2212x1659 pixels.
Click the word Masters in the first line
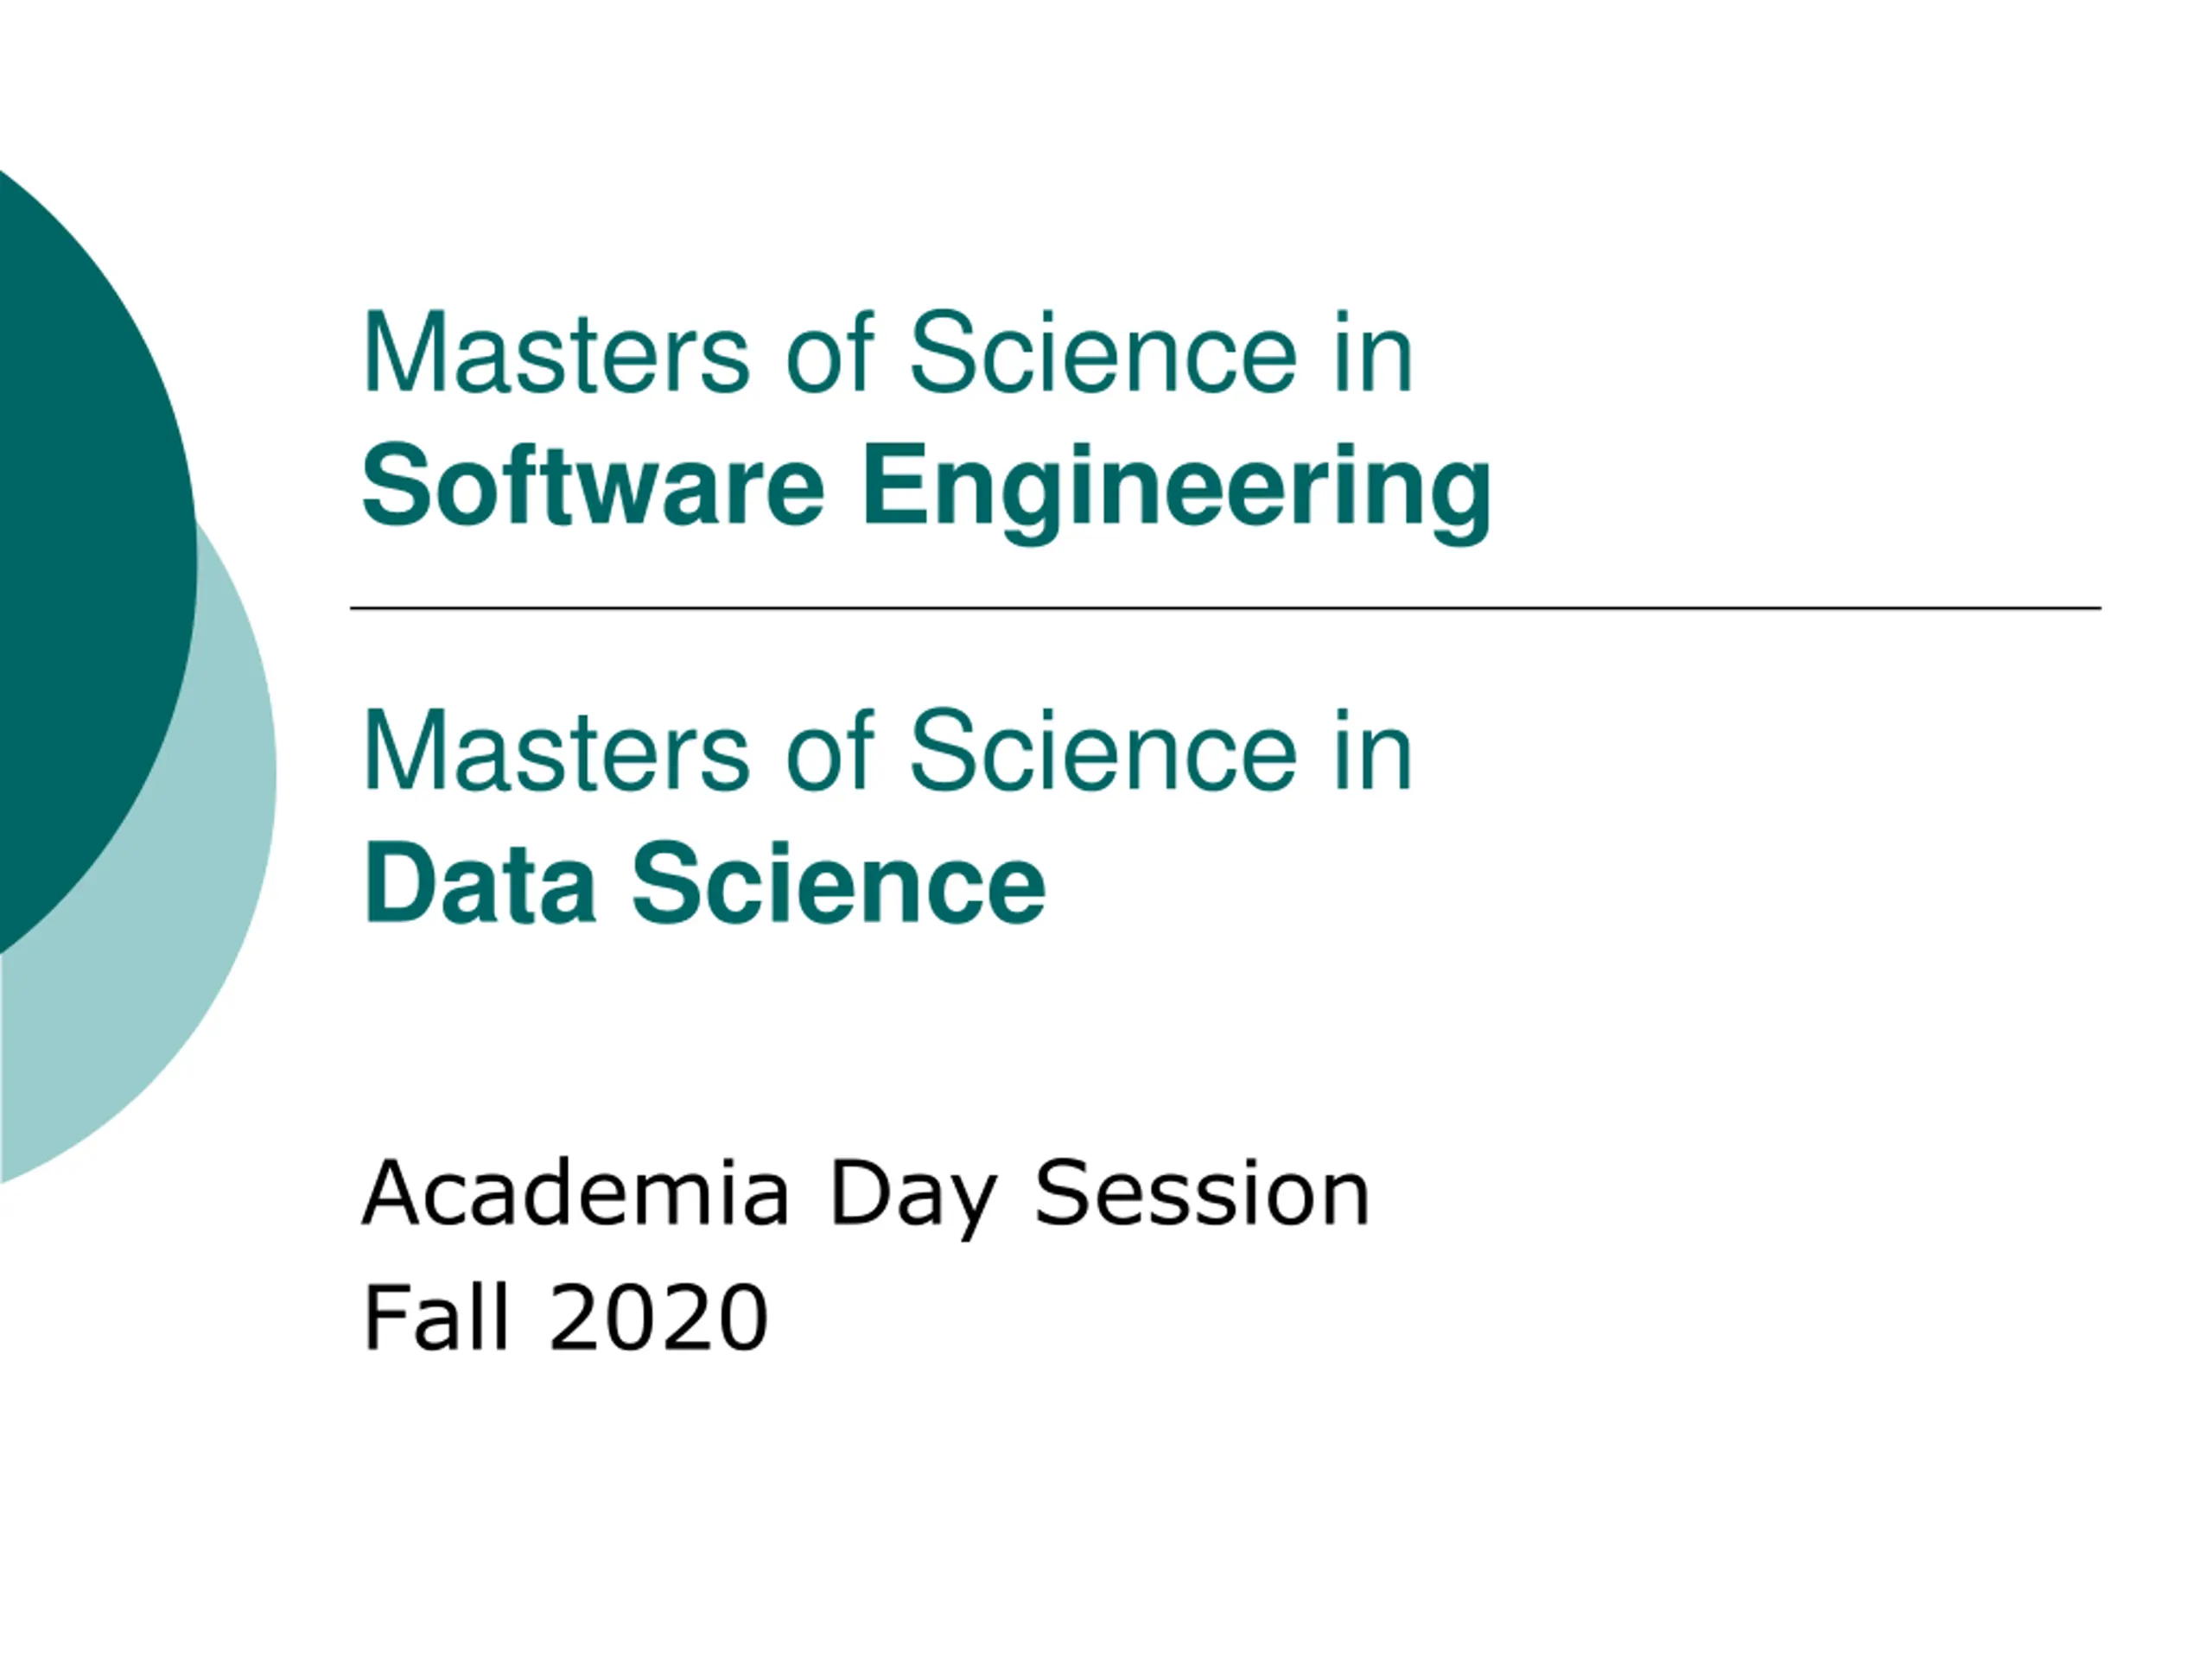click(x=556, y=352)
